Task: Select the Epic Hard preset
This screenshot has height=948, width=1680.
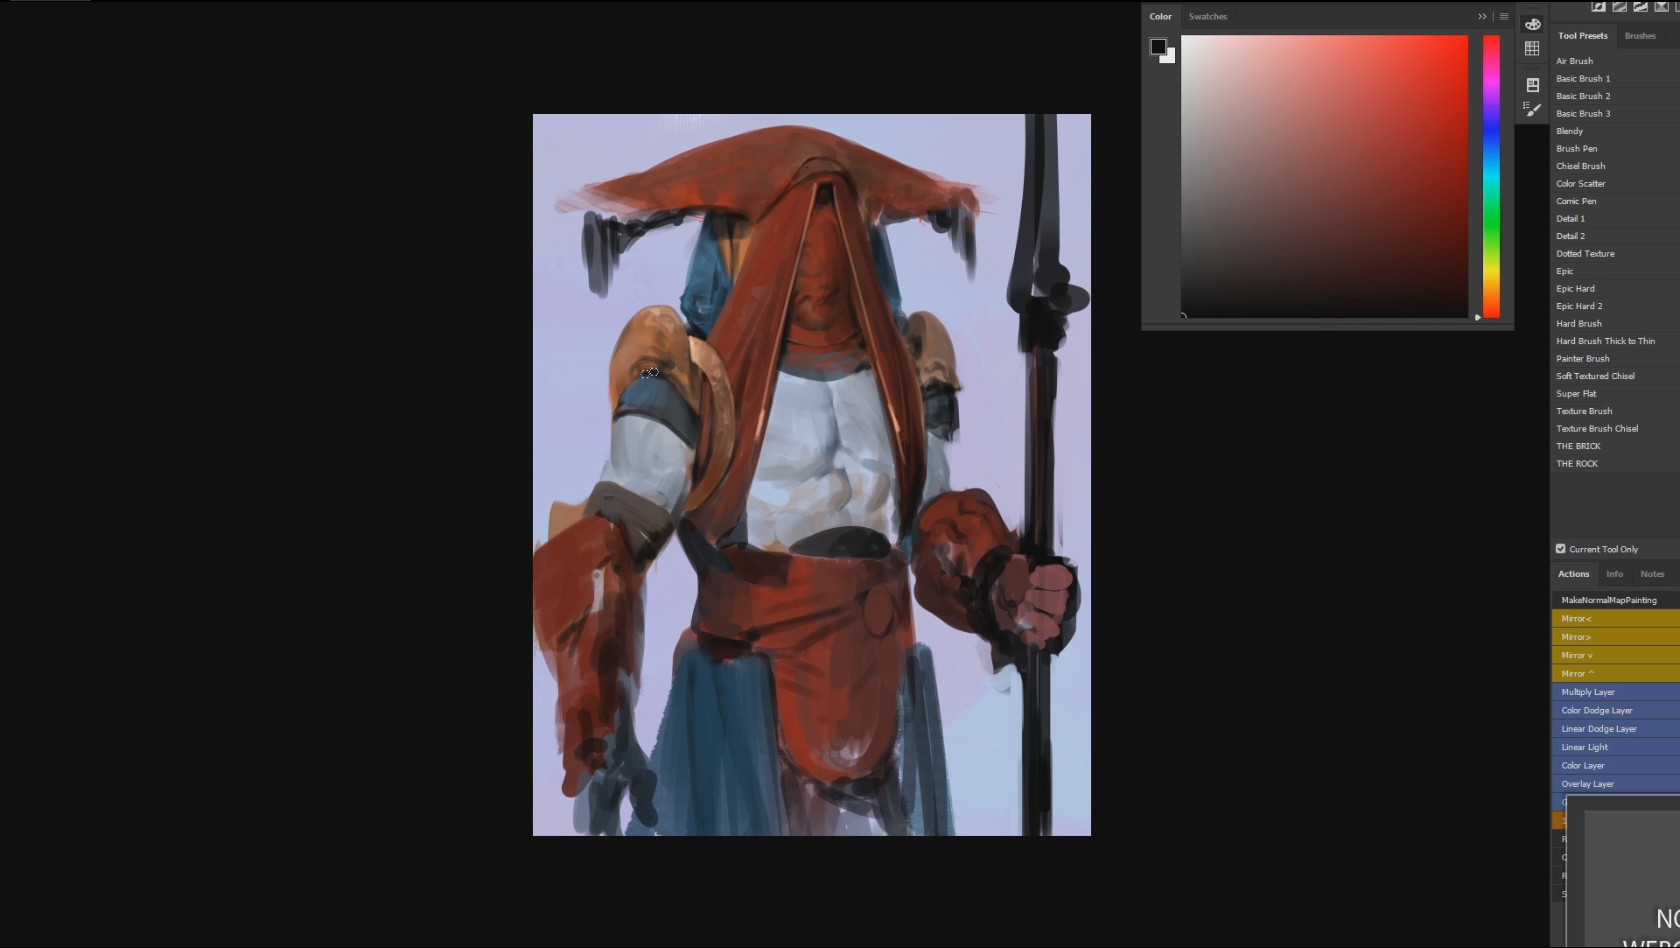Action: click(x=1616, y=289)
